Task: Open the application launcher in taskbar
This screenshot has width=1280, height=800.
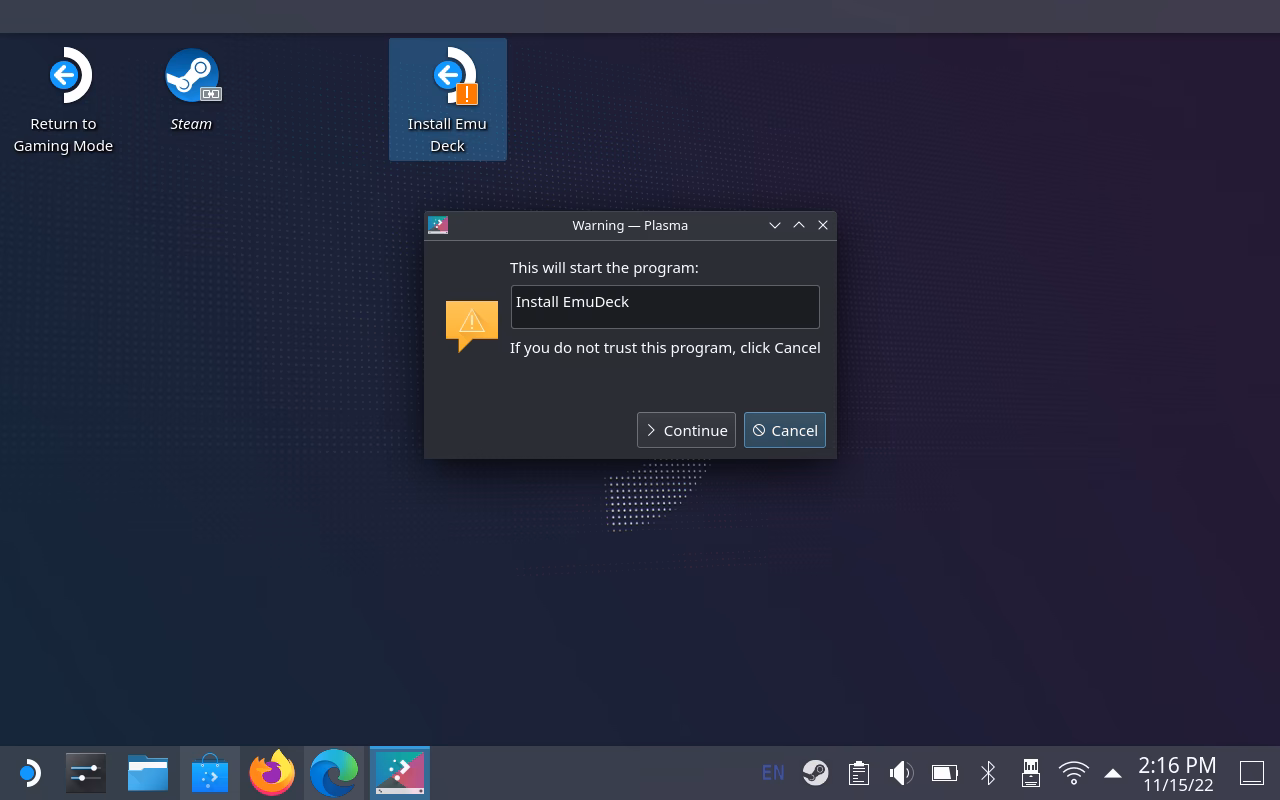Action: (29, 773)
